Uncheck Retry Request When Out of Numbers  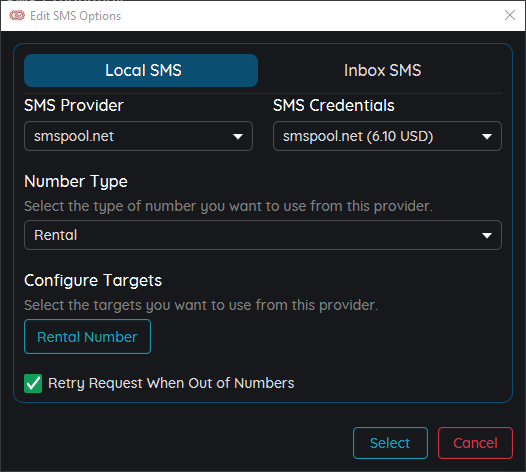click(33, 383)
